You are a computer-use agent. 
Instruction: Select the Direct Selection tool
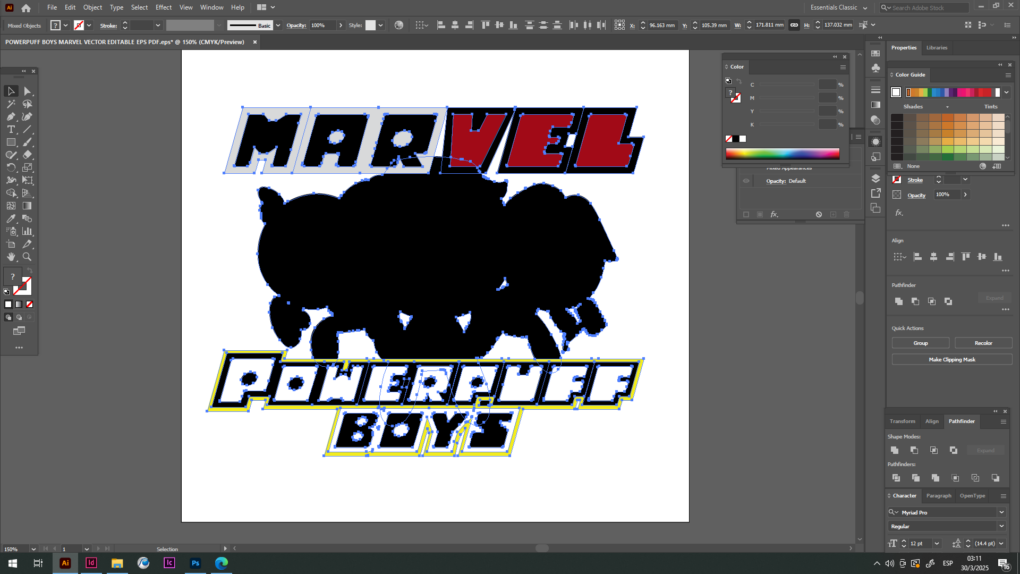[27, 91]
